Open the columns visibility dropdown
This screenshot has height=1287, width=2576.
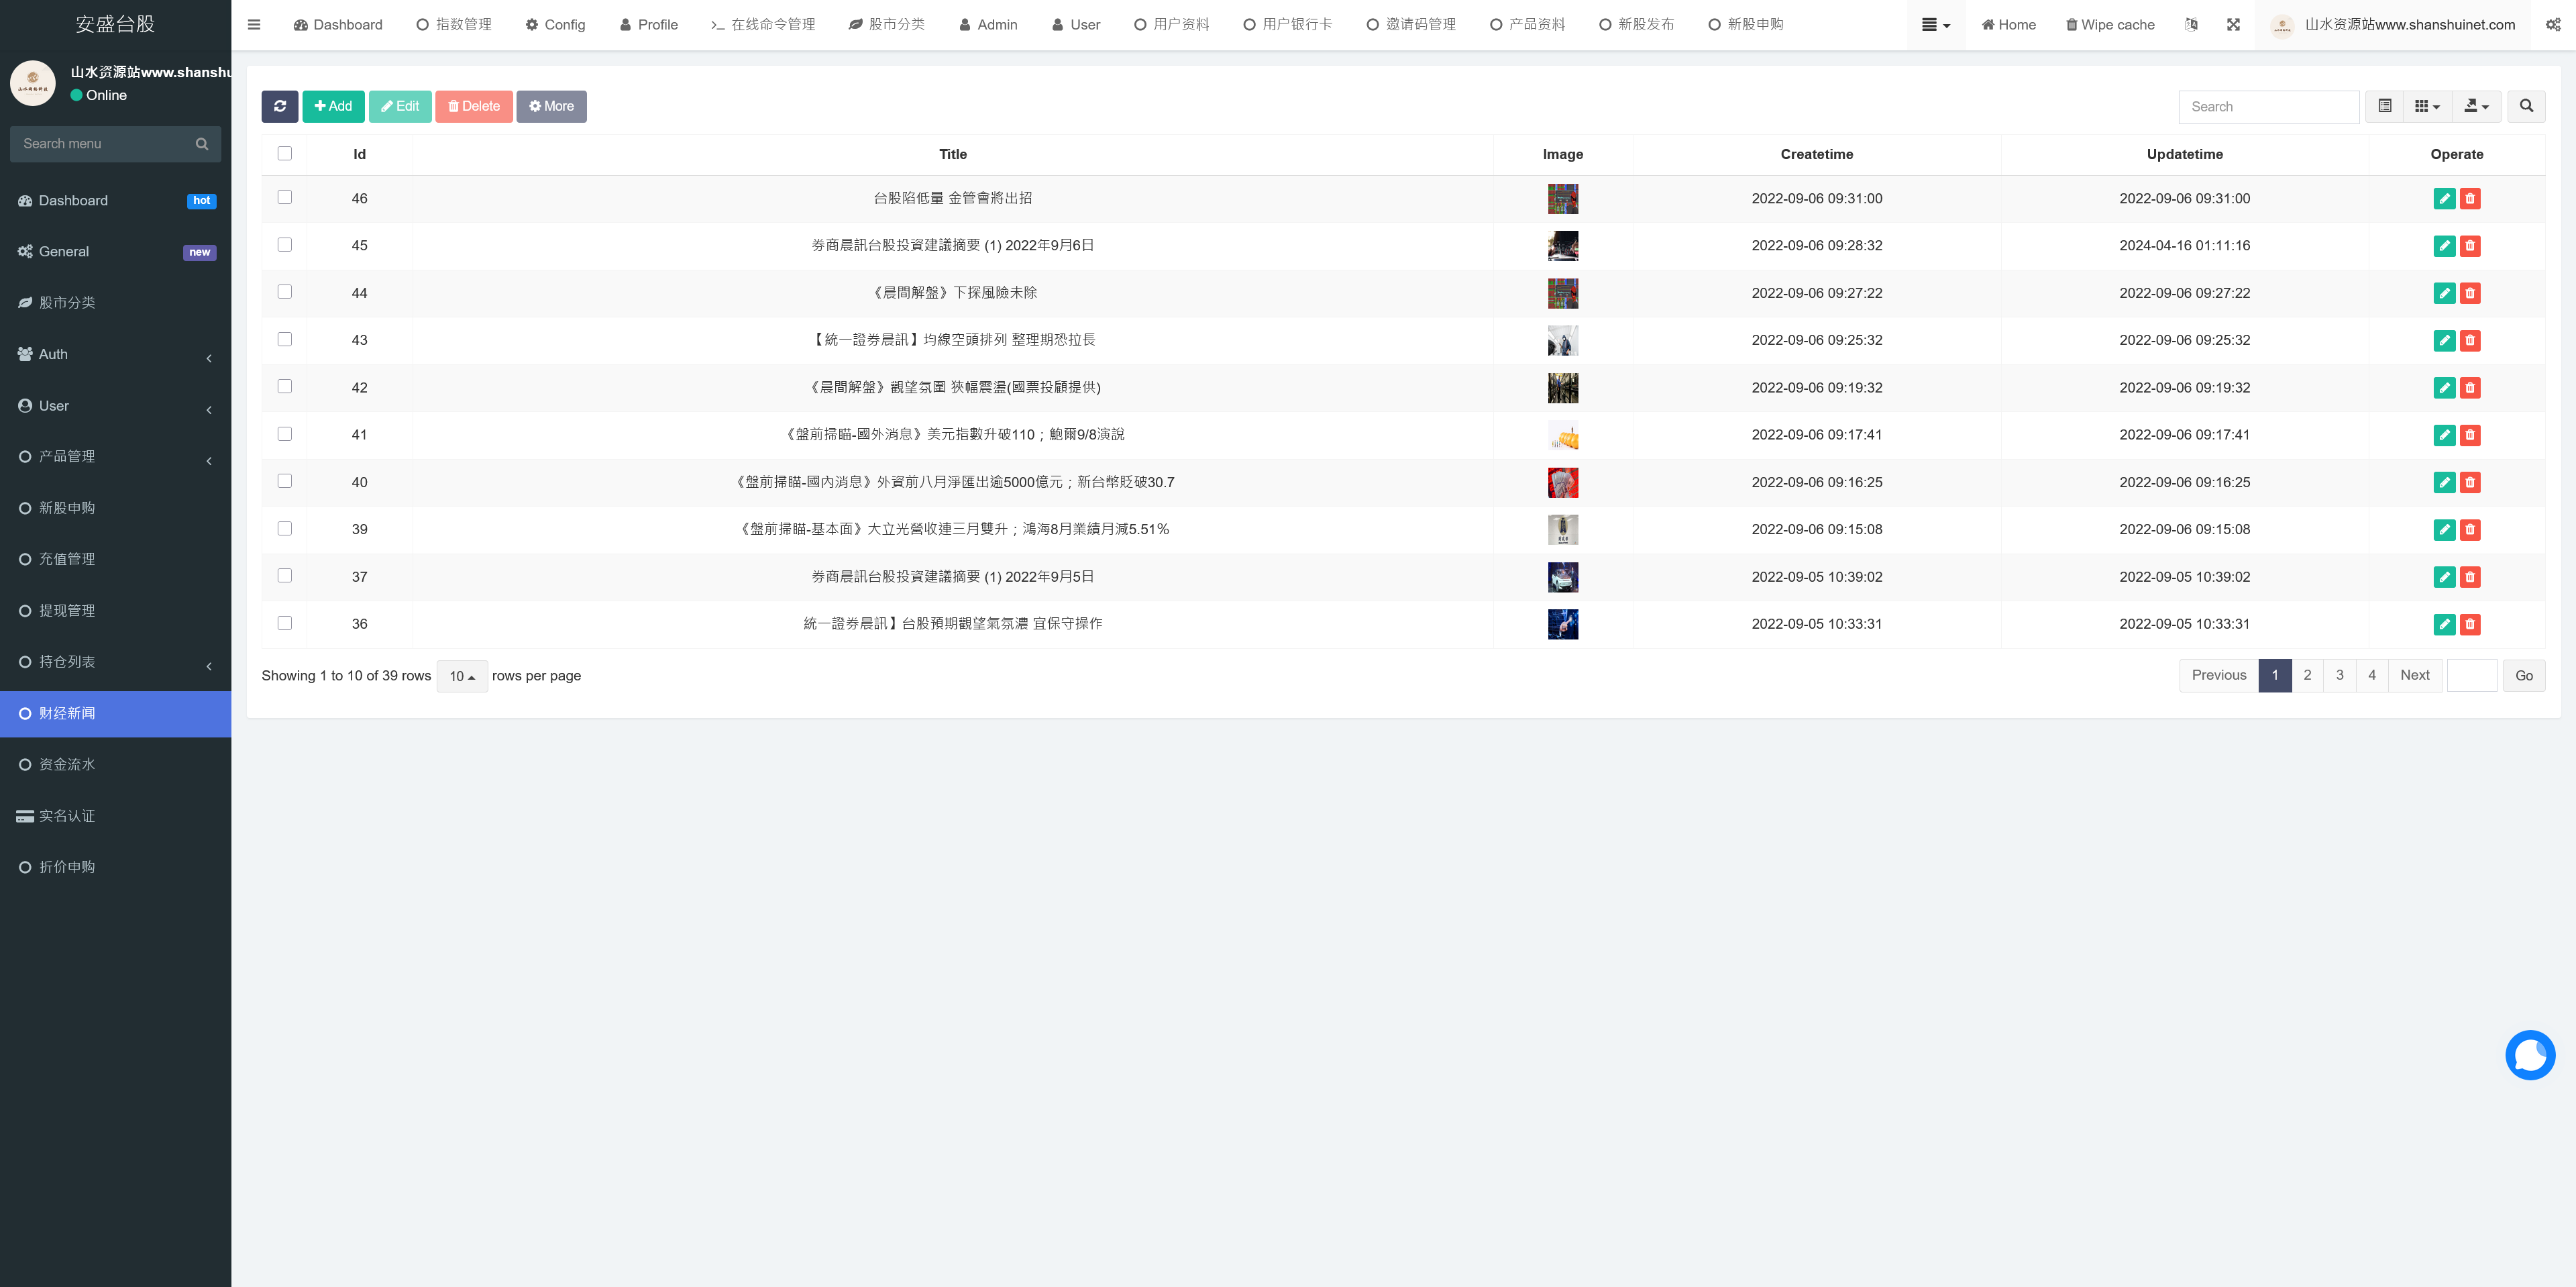click(2426, 106)
